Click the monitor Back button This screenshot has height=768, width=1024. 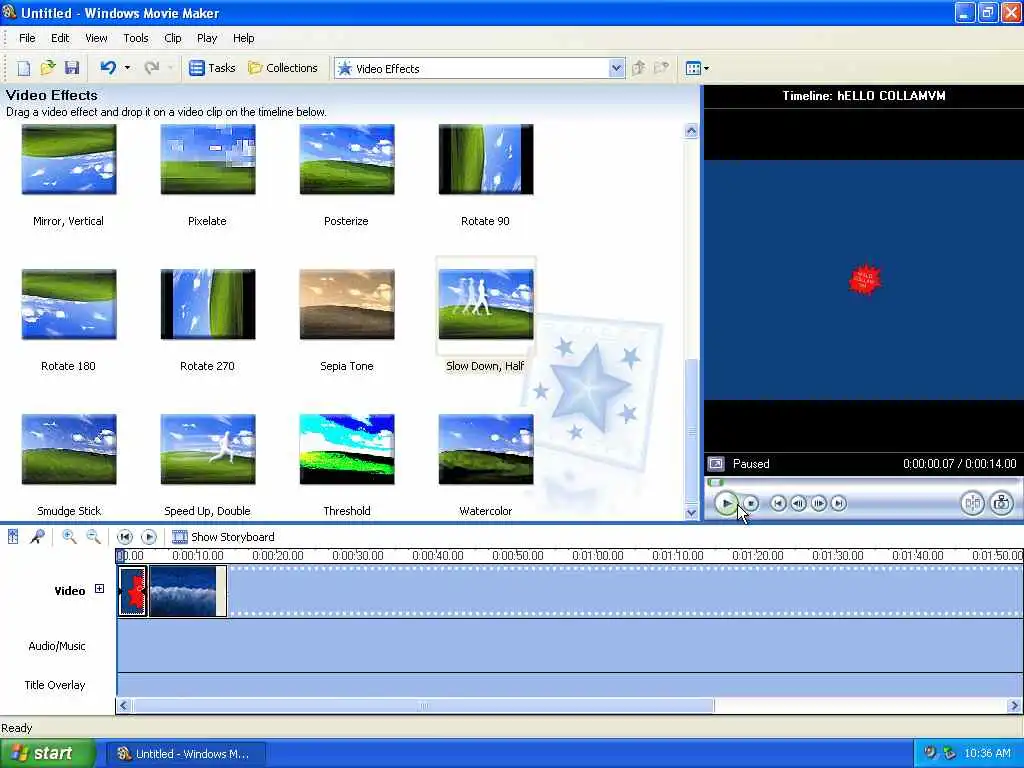coord(778,504)
